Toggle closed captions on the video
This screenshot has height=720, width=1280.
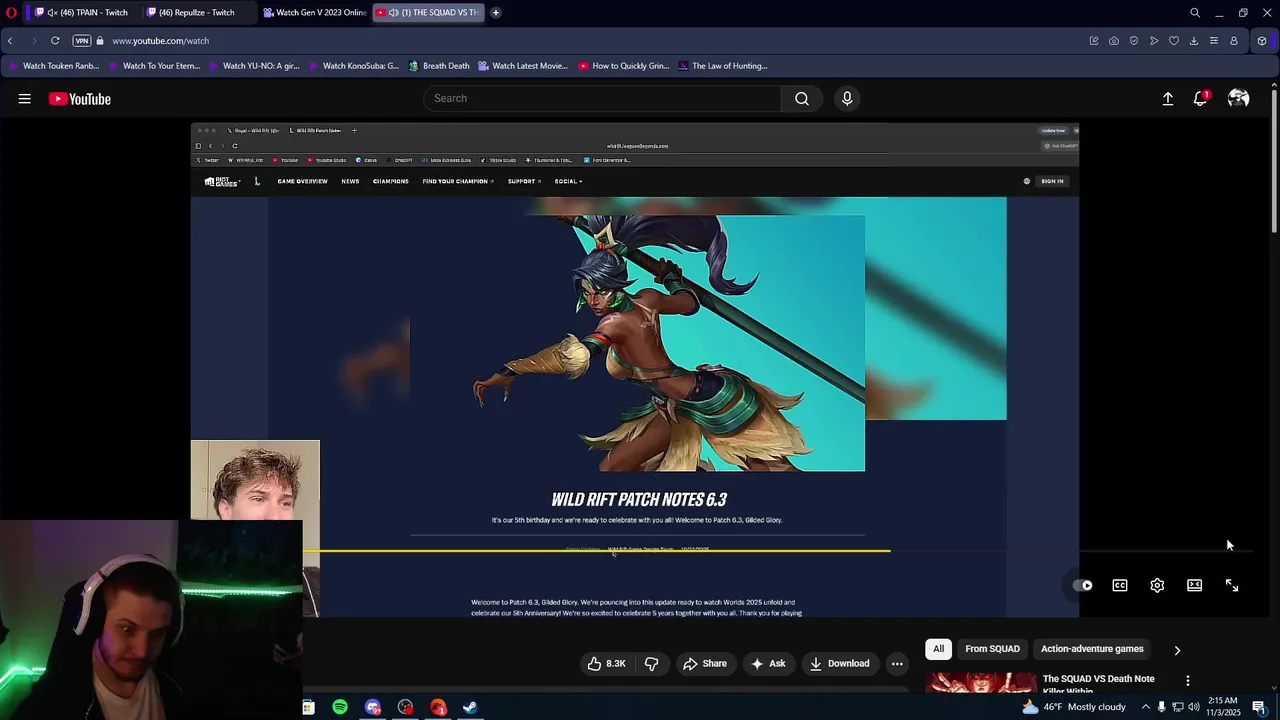point(1120,586)
